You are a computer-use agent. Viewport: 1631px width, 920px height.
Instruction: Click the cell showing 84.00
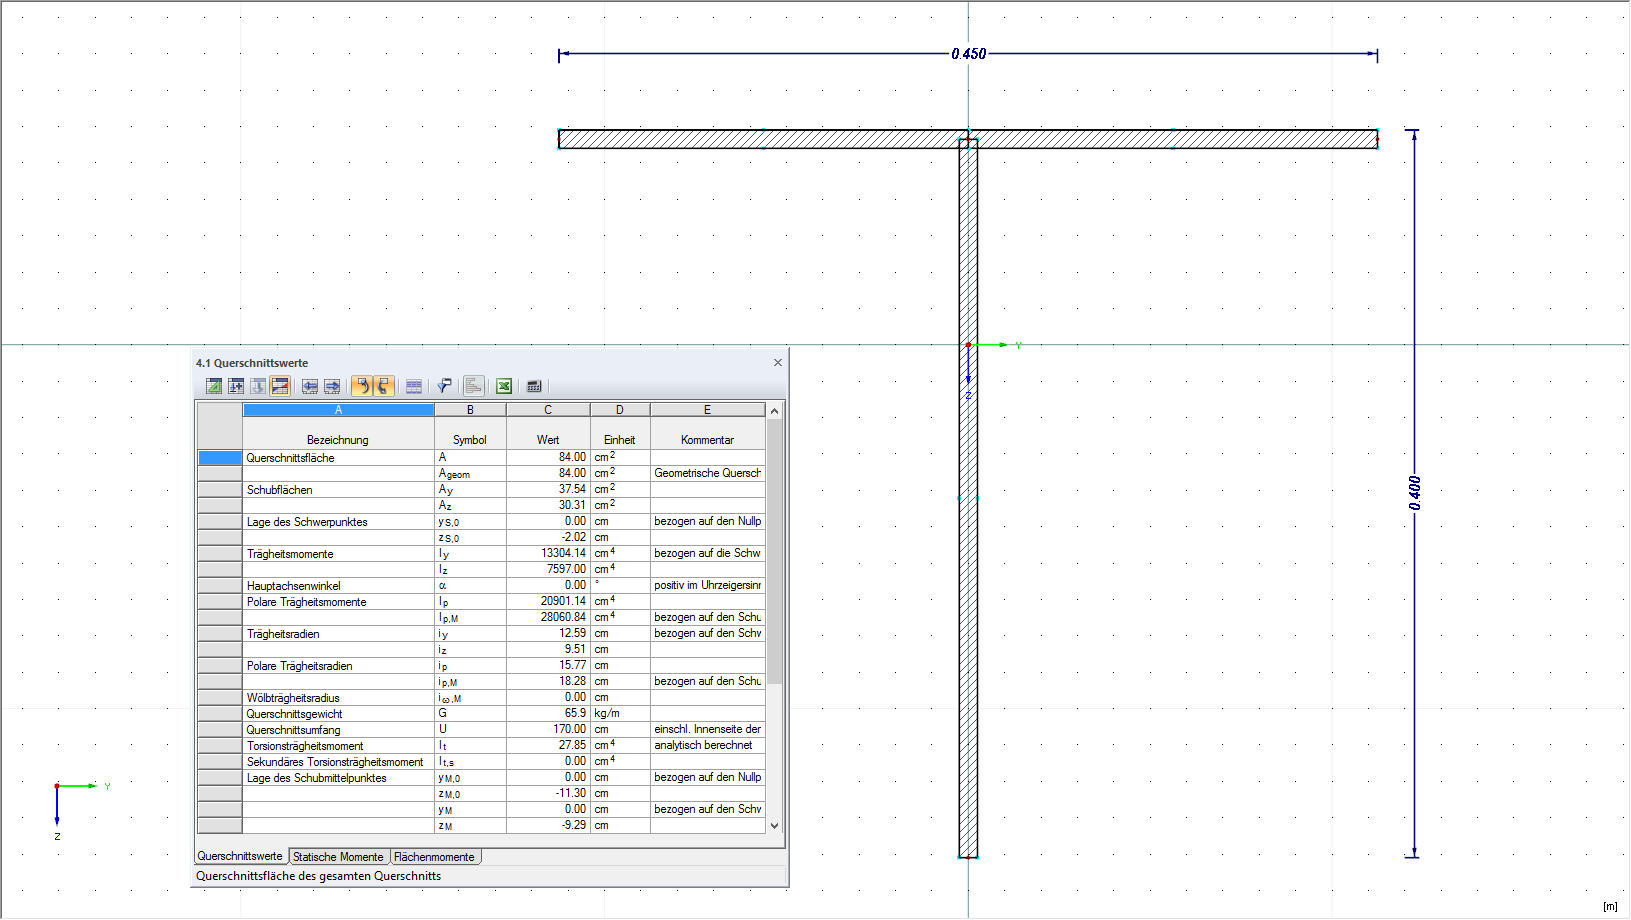click(548, 457)
